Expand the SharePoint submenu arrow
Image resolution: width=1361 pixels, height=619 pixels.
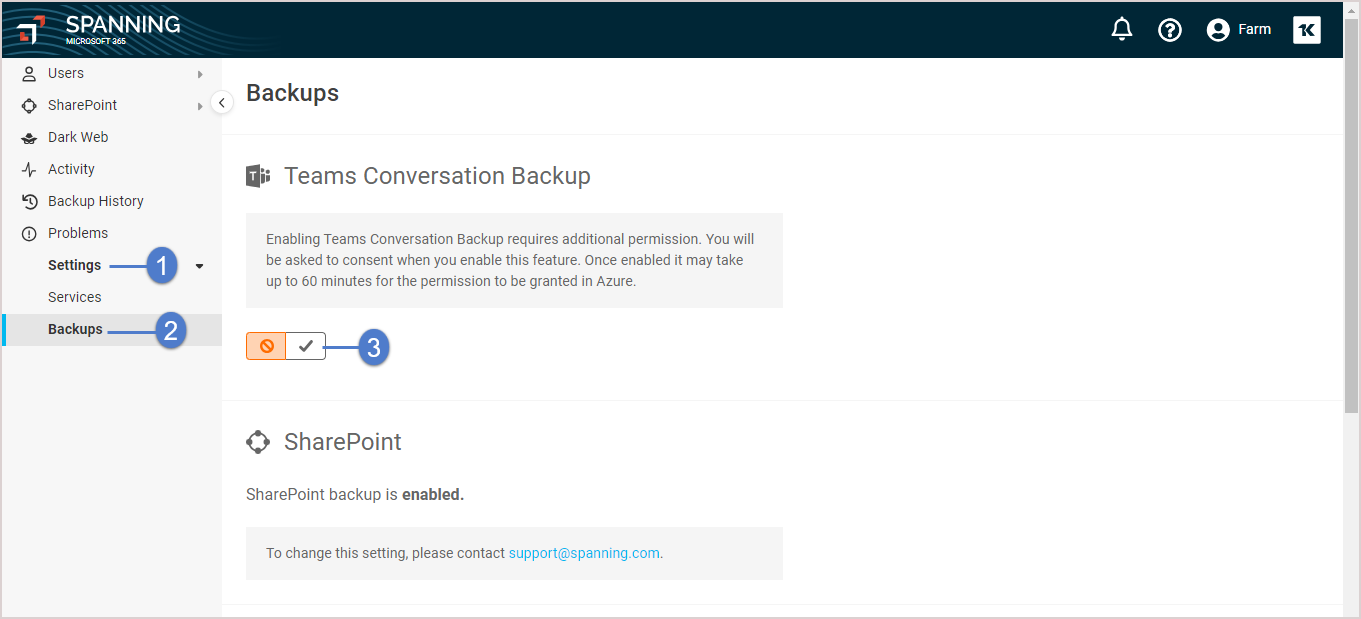pyautogui.click(x=200, y=106)
